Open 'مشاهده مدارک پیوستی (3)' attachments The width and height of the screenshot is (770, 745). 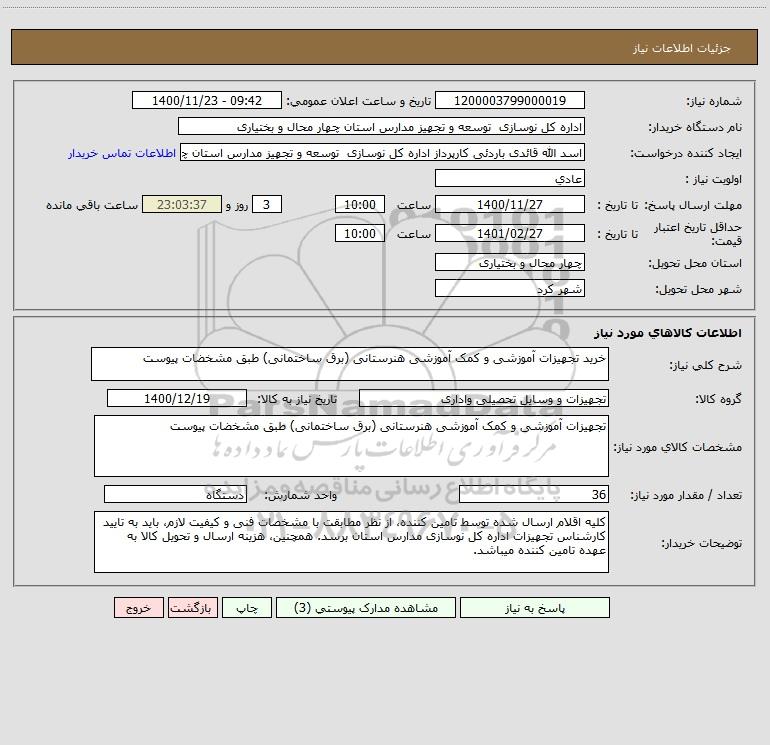pos(366,608)
